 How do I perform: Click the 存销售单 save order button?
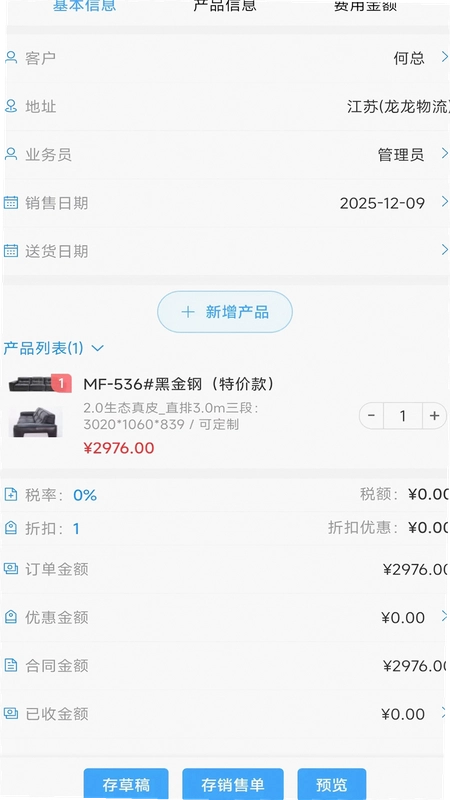click(x=233, y=784)
